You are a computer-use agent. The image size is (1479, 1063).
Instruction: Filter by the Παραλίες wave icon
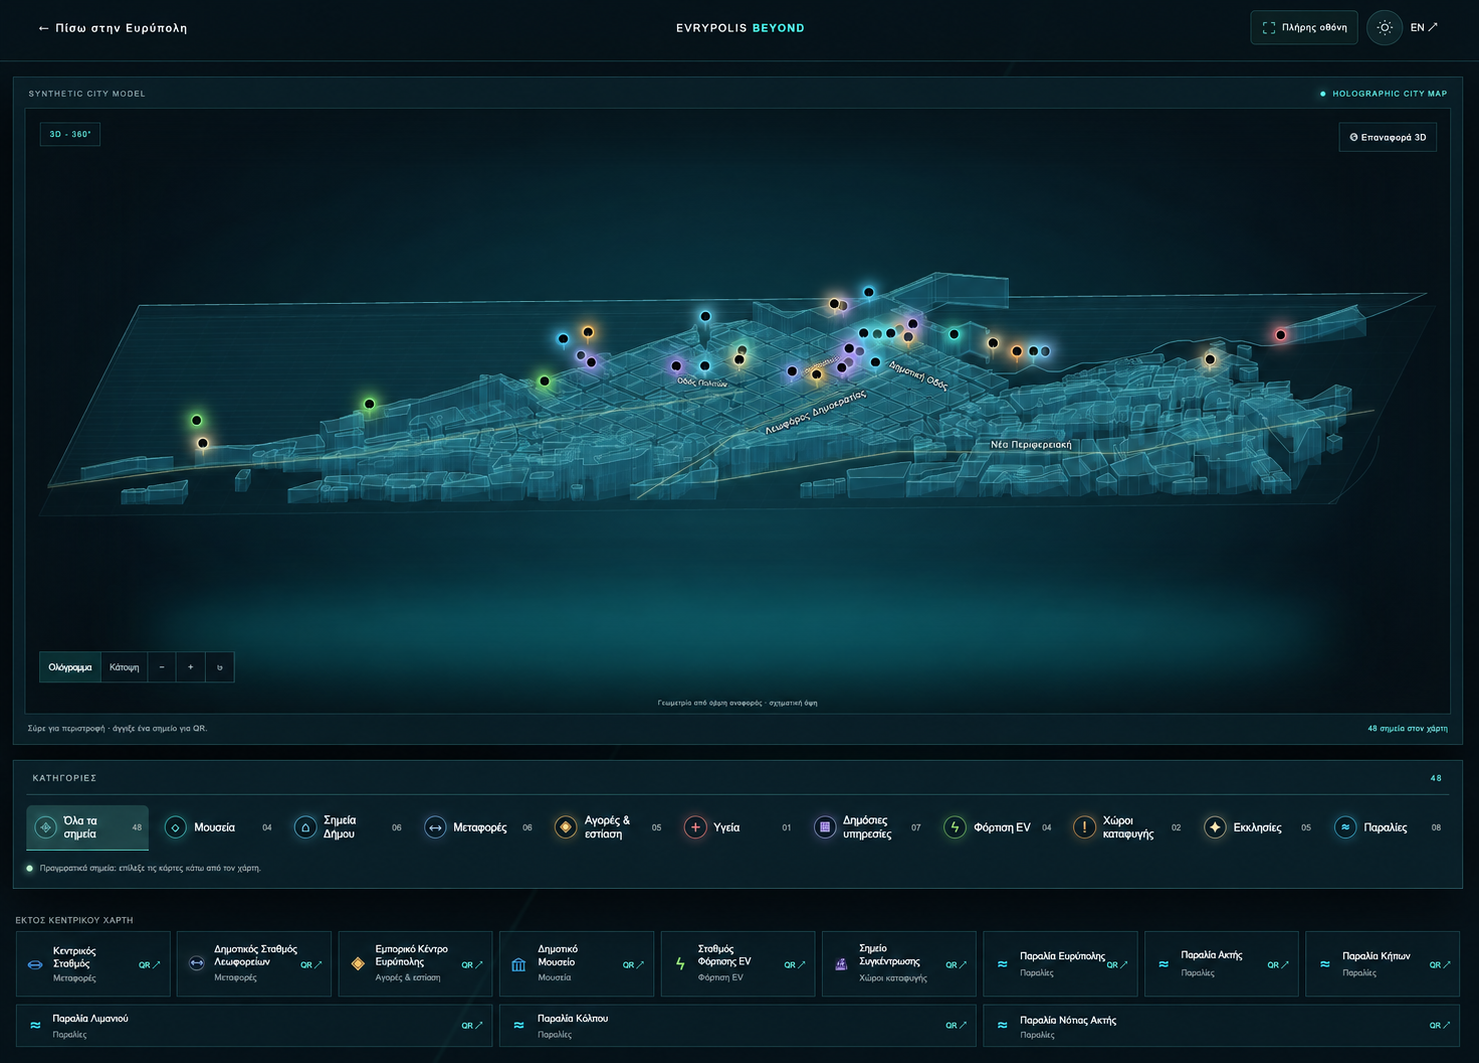click(x=1345, y=827)
